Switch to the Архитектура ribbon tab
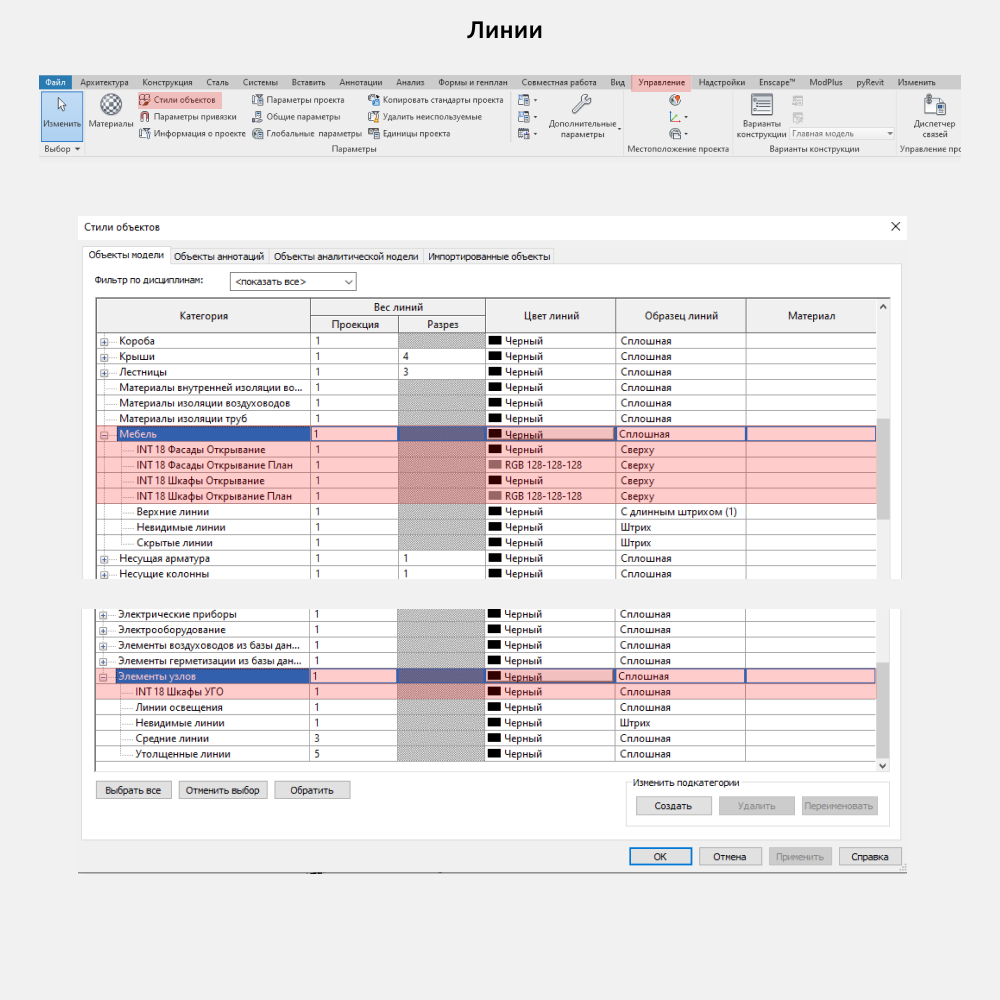This screenshot has height=1000, width=1000. (x=104, y=82)
